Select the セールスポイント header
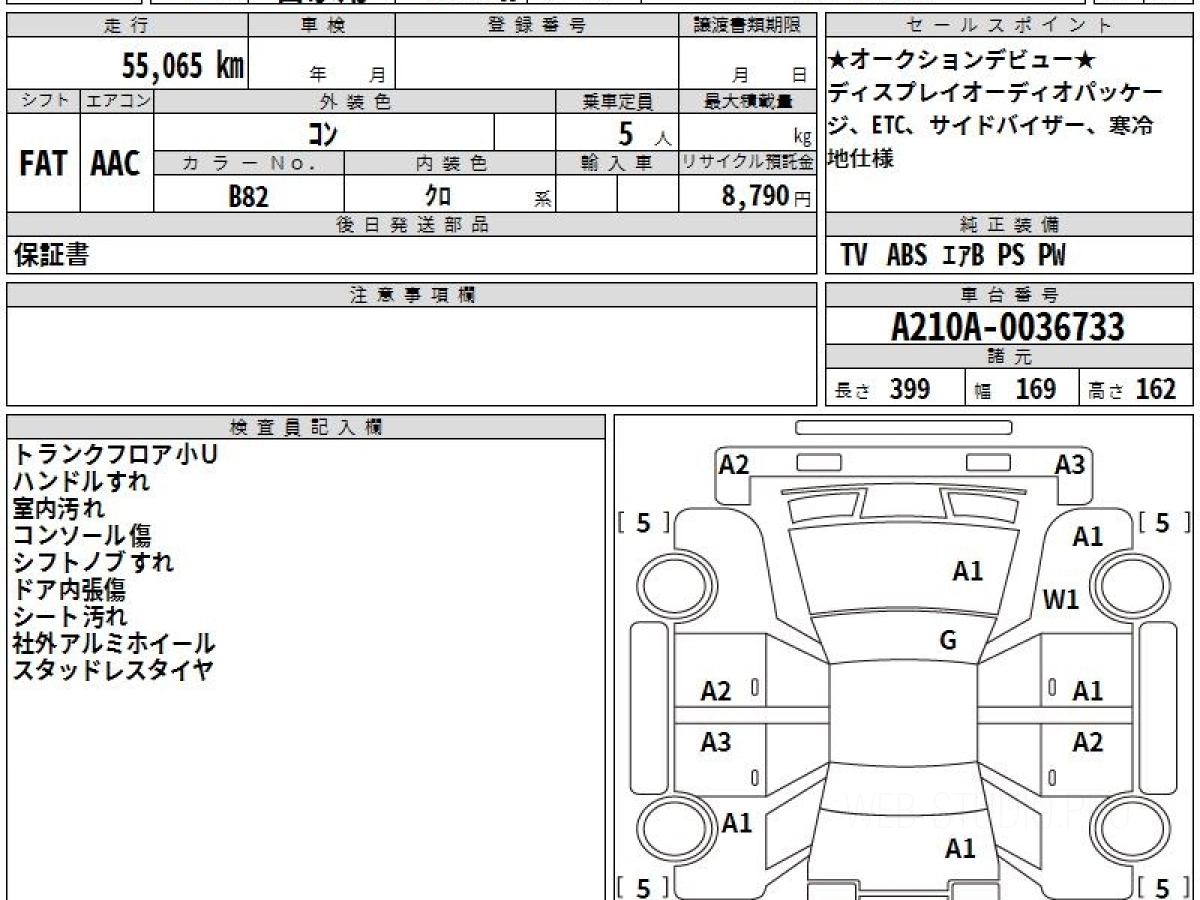This screenshot has height=900, width=1200. (1009, 26)
